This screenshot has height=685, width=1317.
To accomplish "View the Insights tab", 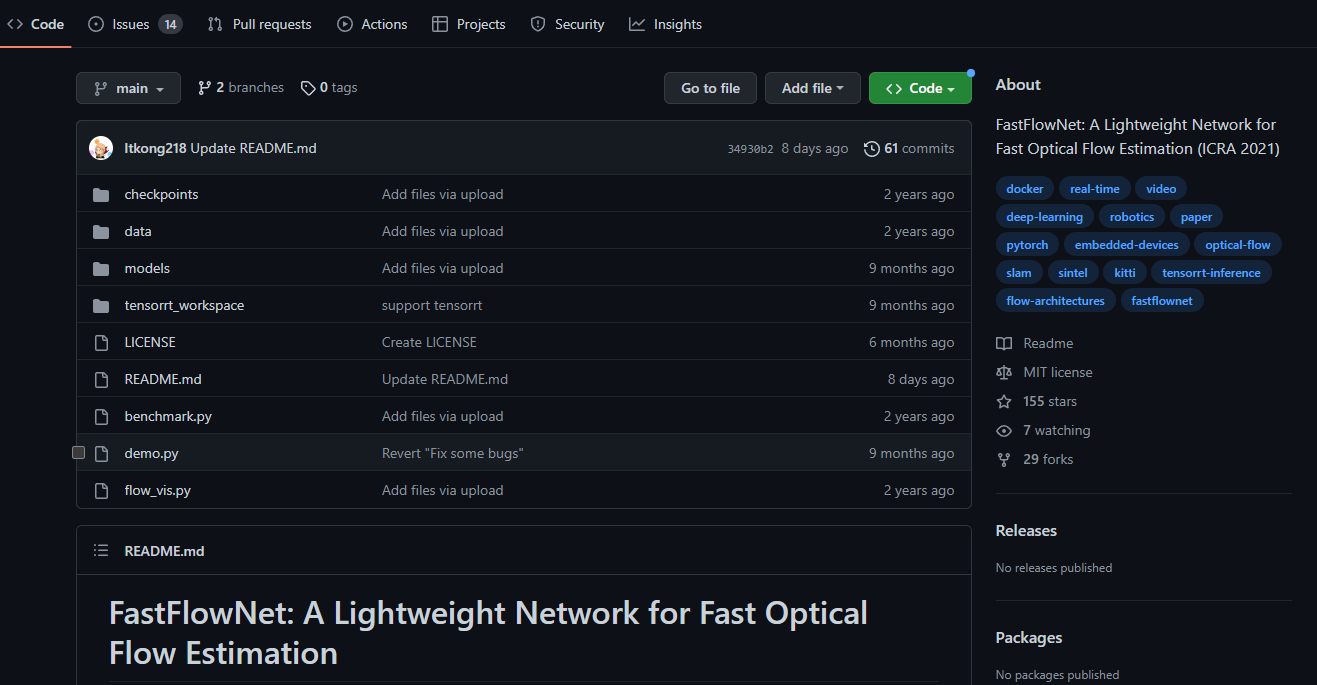I will pos(665,24).
